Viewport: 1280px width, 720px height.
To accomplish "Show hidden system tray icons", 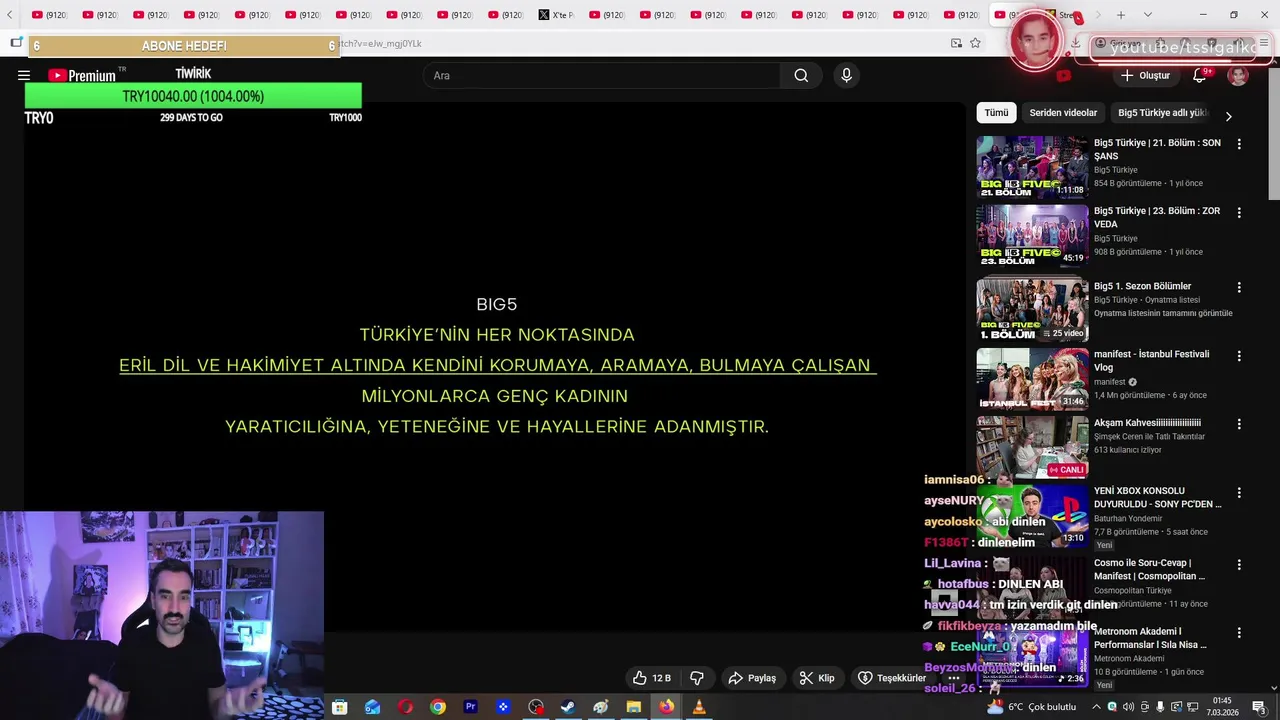I will click(1095, 707).
